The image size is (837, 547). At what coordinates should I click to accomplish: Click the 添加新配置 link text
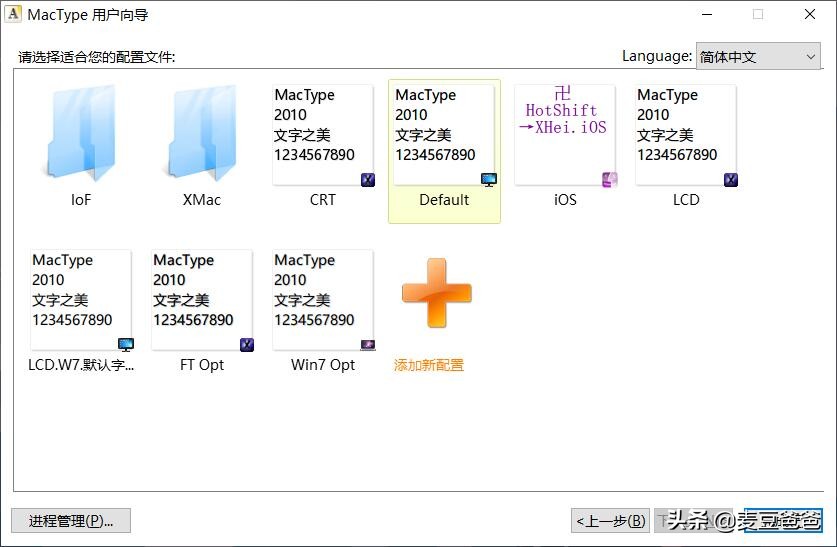pyautogui.click(x=429, y=365)
